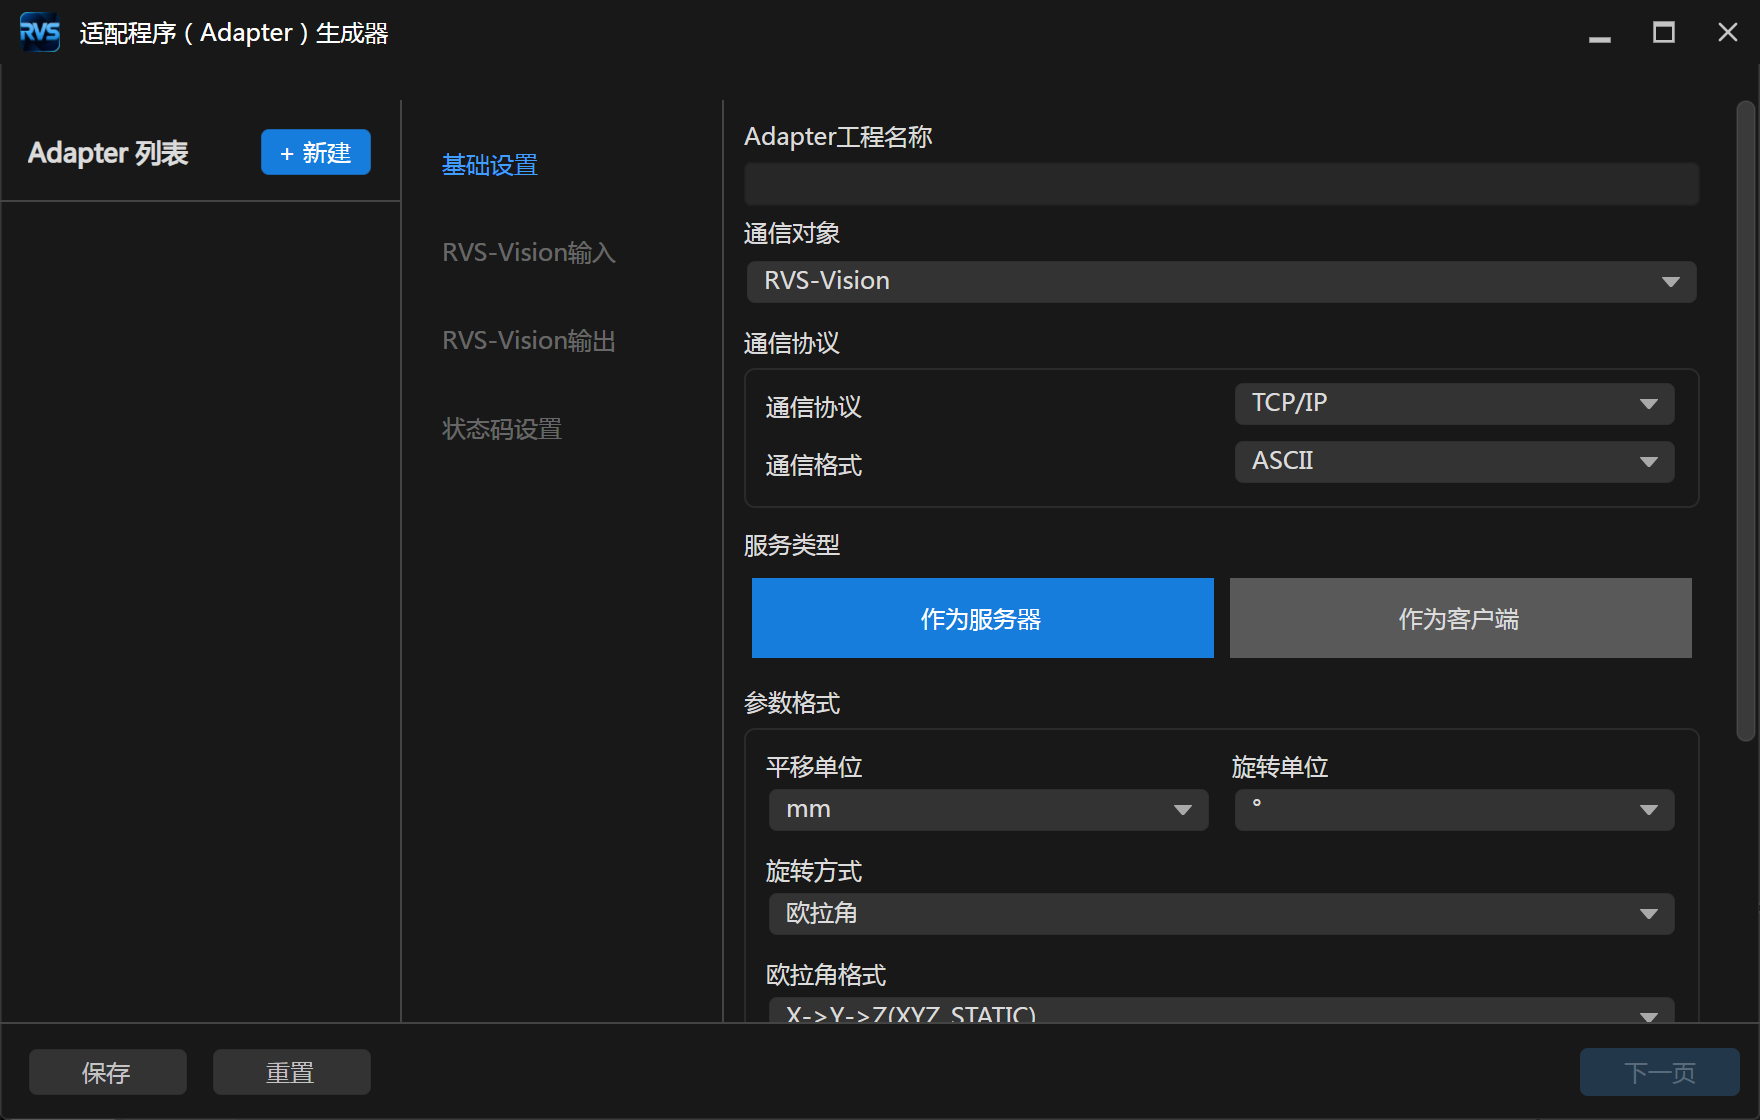Image resolution: width=1760 pixels, height=1120 pixels.
Task: Select 作为服务器 service type
Action: point(983,618)
